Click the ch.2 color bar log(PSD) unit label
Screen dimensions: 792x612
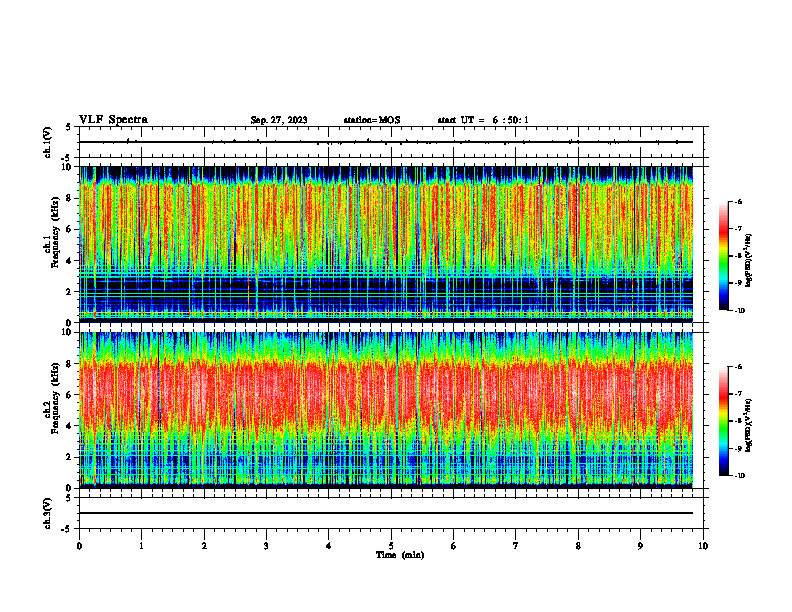pyautogui.click(x=749, y=425)
